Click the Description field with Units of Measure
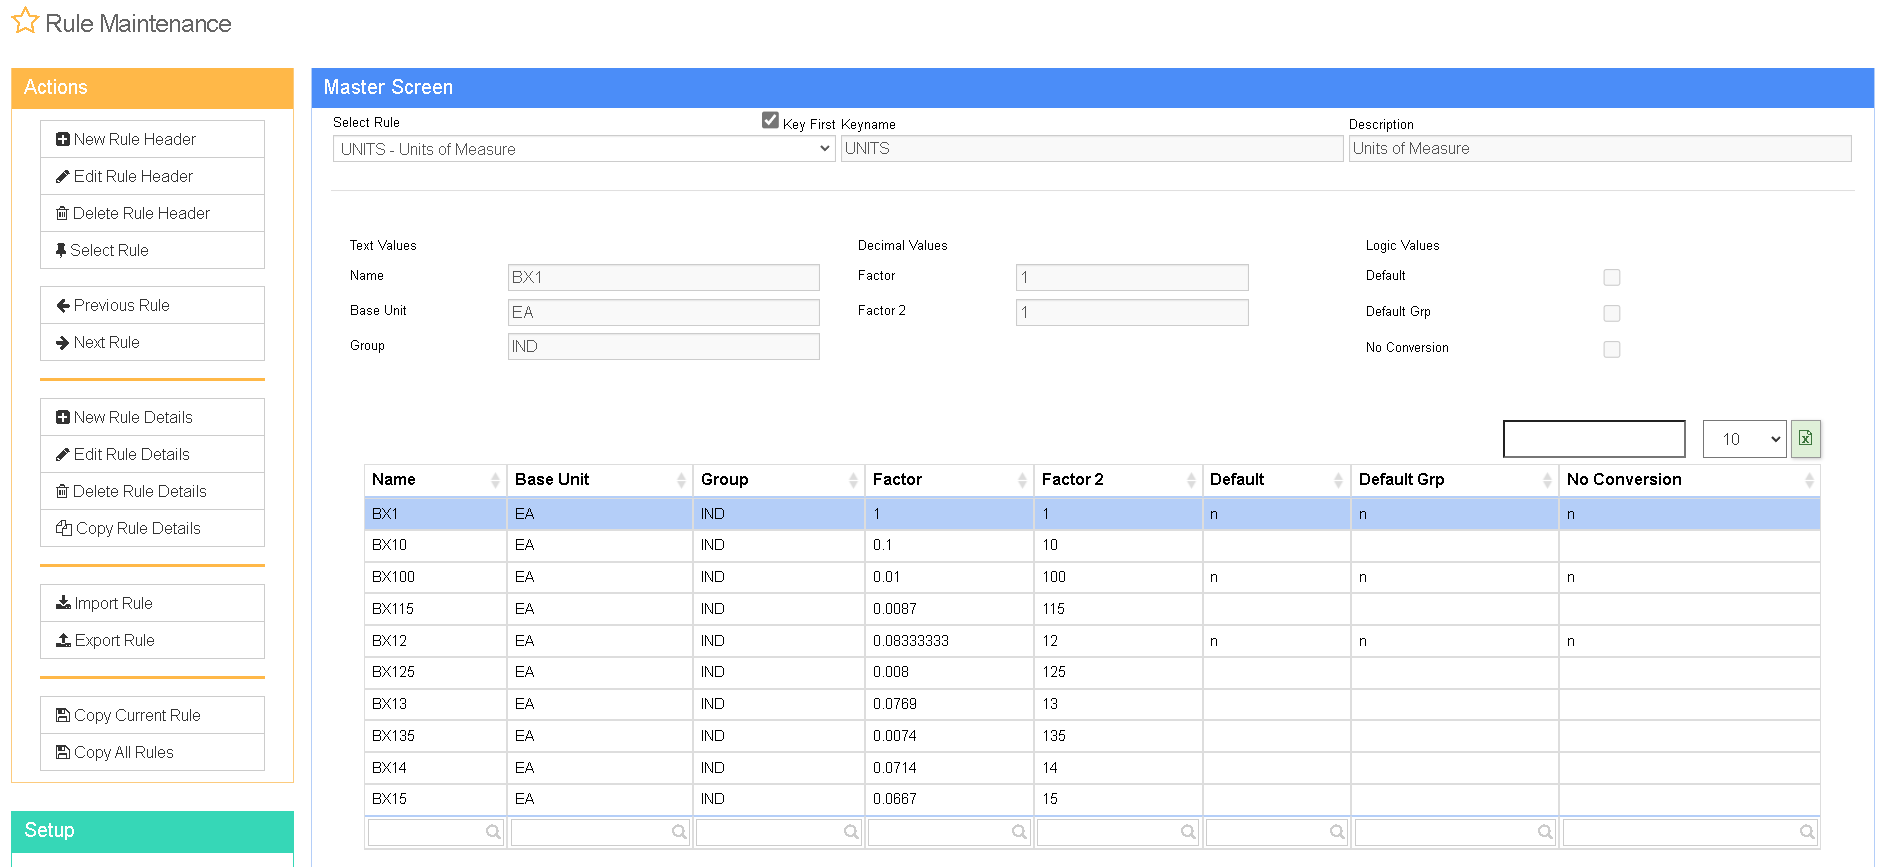The width and height of the screenshot is (1885, 867). (x=1600, y=148)
